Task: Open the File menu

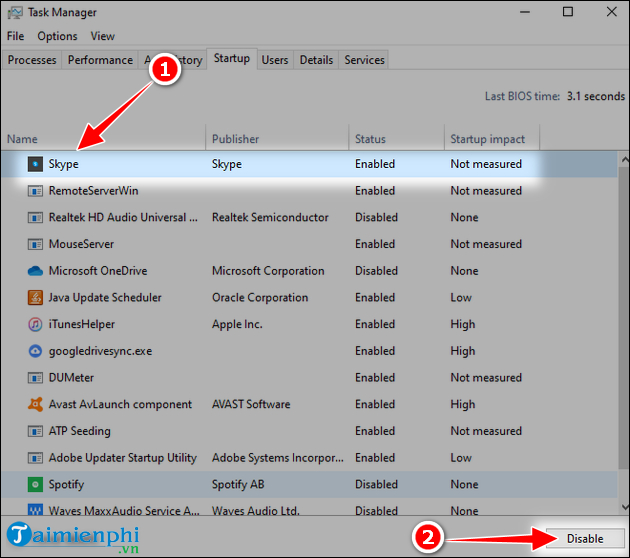Action: pos(15,36)
